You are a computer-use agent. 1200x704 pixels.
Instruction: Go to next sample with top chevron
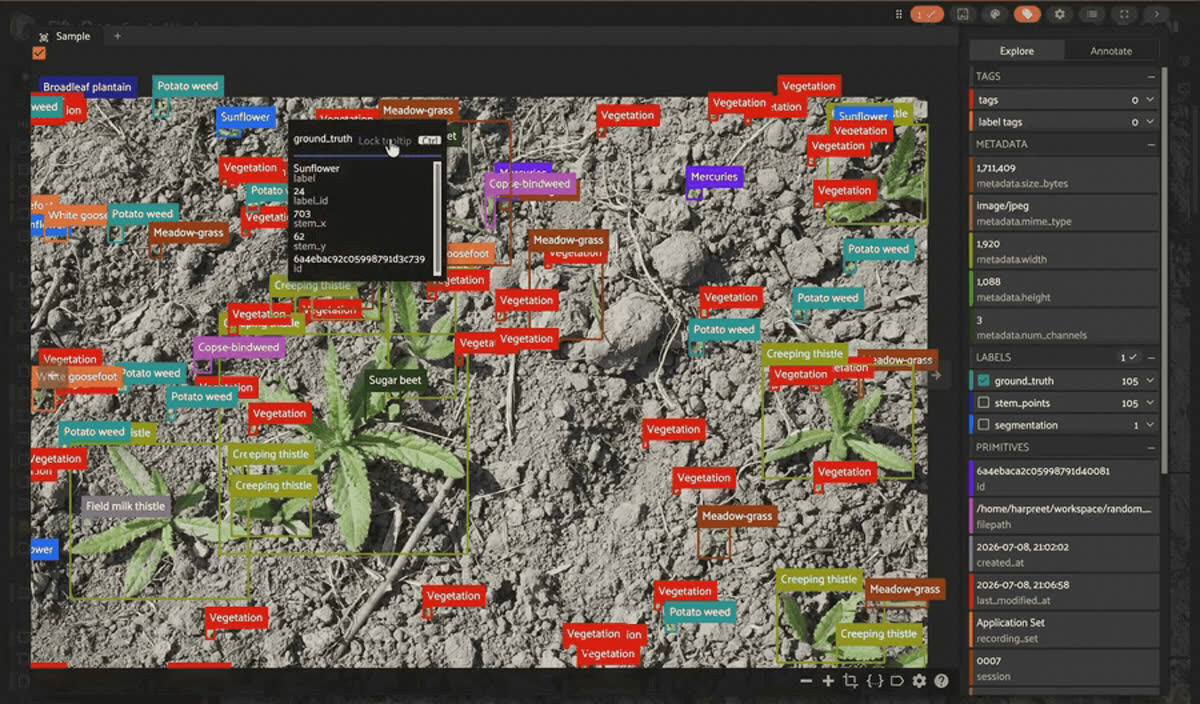[1157, 14]
